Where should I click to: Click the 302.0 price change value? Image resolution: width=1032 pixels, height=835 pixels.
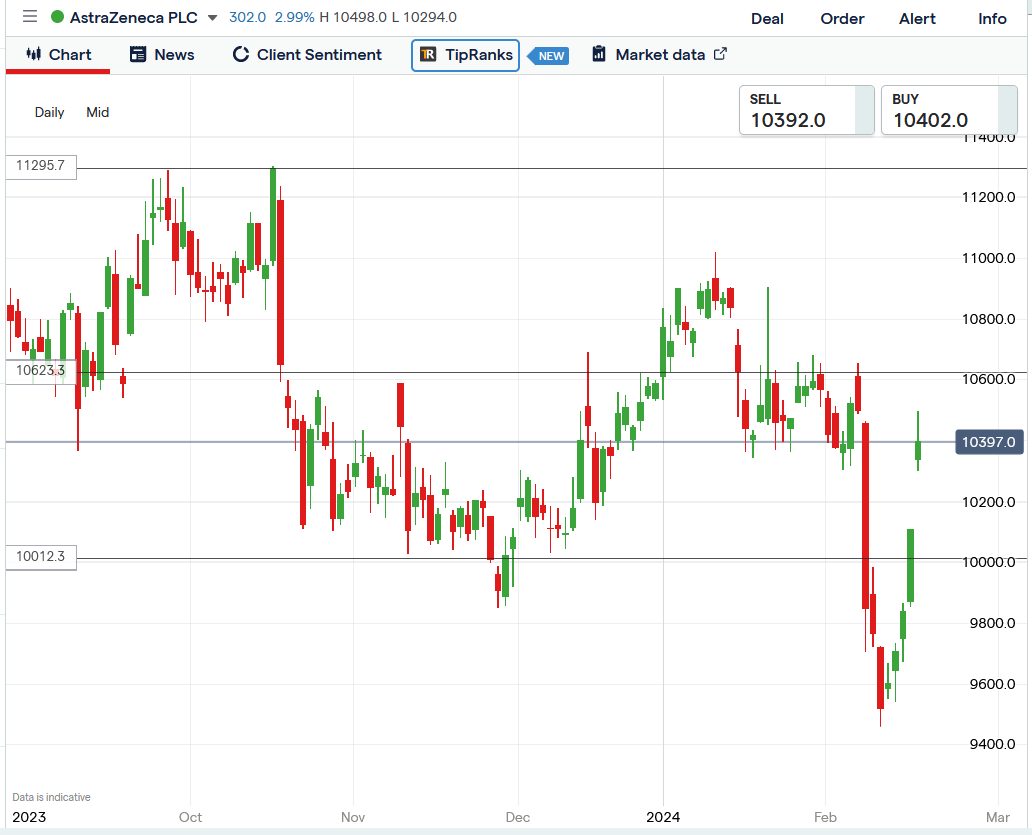247,17
